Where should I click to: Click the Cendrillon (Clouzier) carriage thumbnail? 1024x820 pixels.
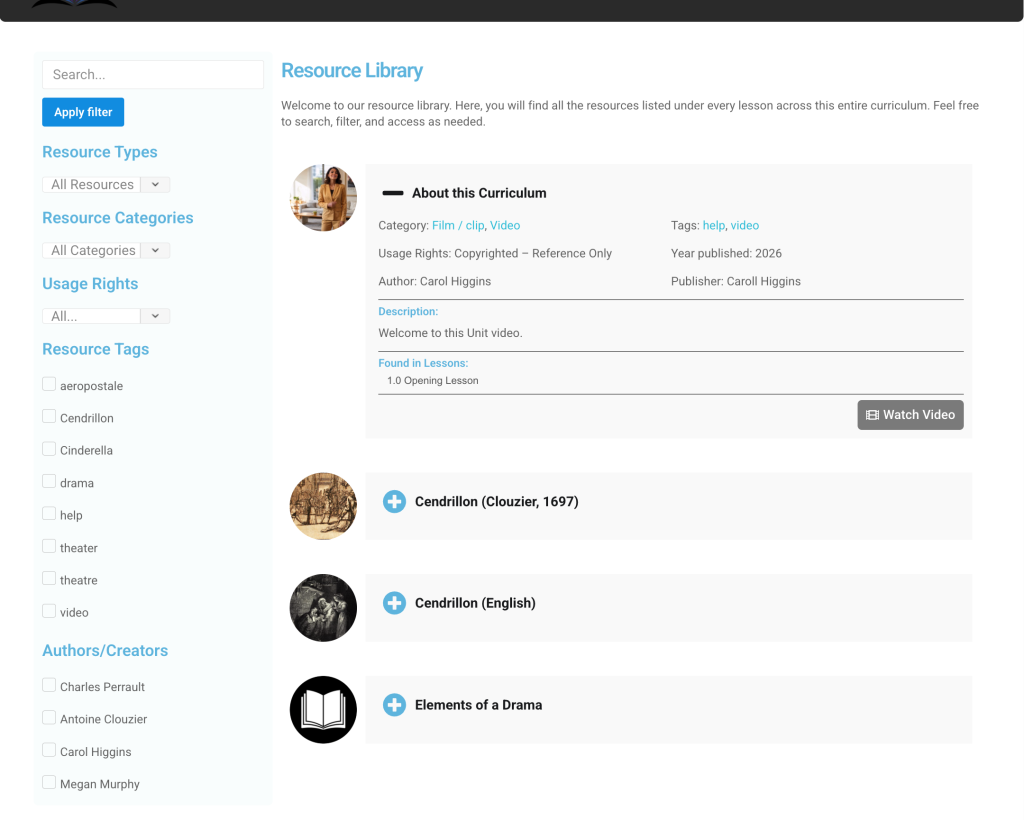[323, 507]
